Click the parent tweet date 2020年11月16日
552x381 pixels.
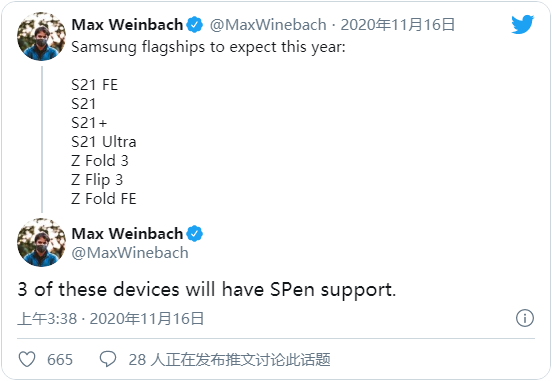[x=398, y=25]
